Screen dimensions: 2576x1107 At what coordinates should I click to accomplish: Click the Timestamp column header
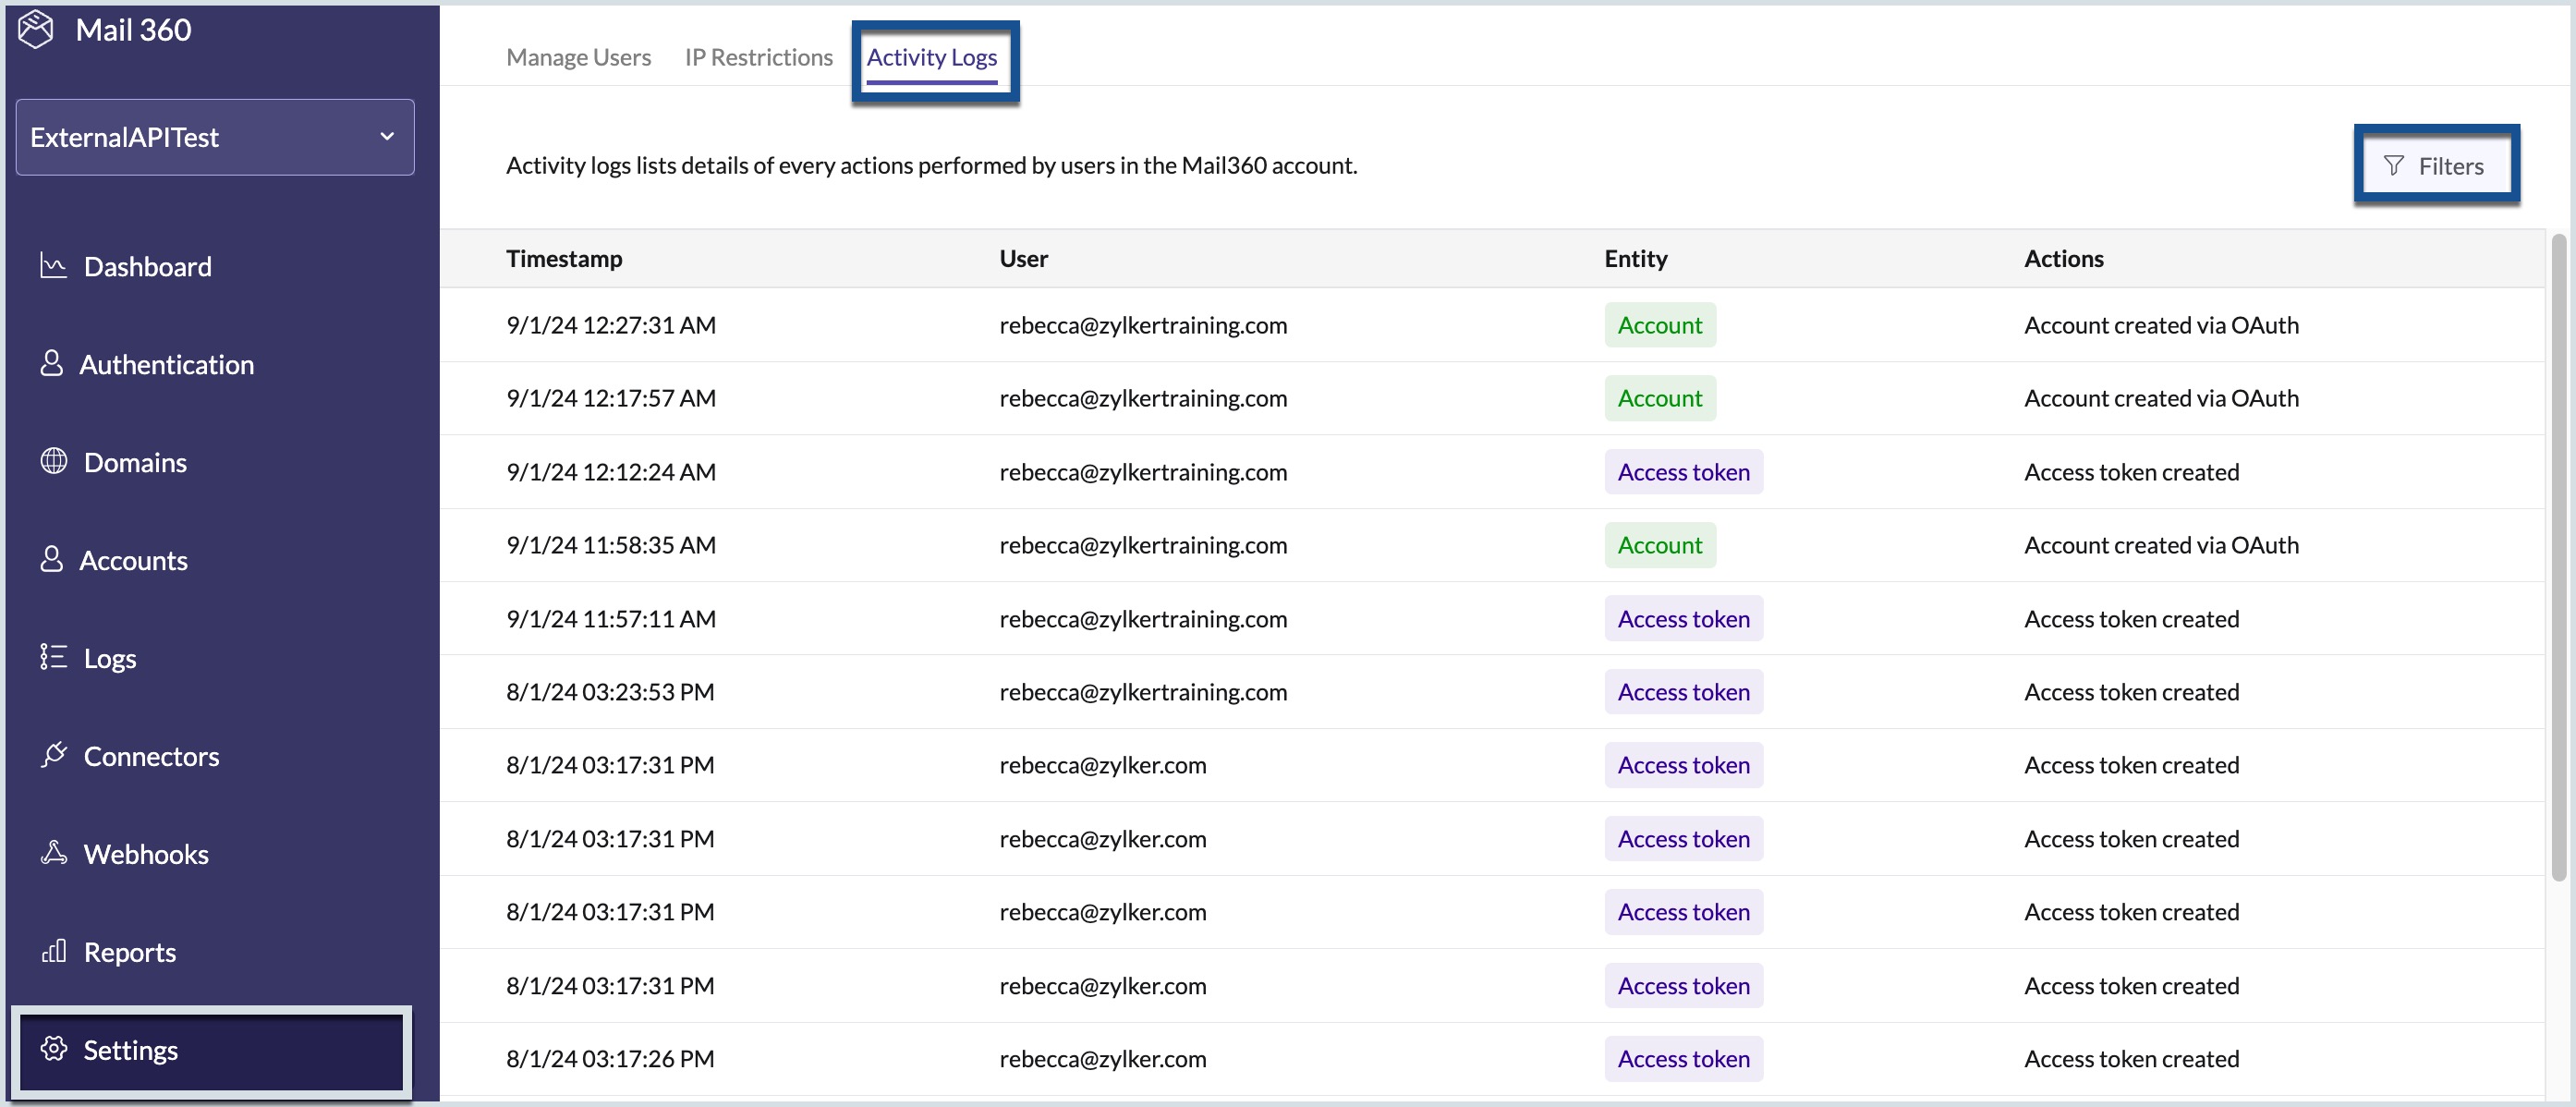pyautogui.click(x=564, y=258)
